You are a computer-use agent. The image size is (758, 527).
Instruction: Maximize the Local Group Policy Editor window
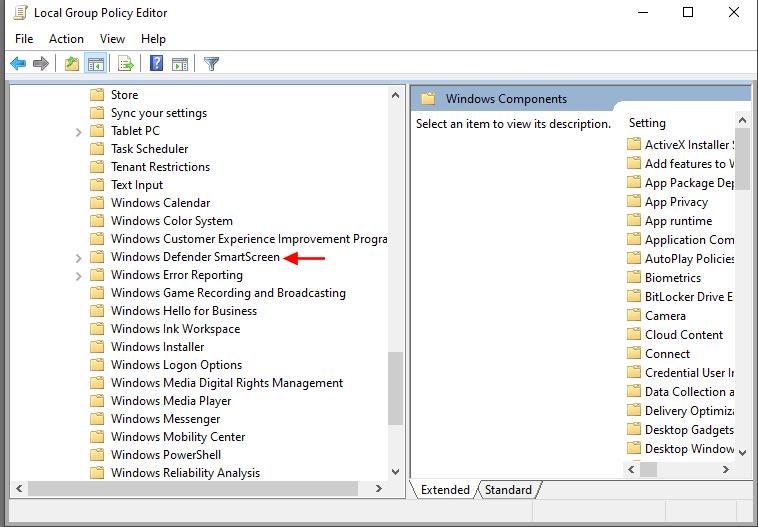tap(688, 12)
